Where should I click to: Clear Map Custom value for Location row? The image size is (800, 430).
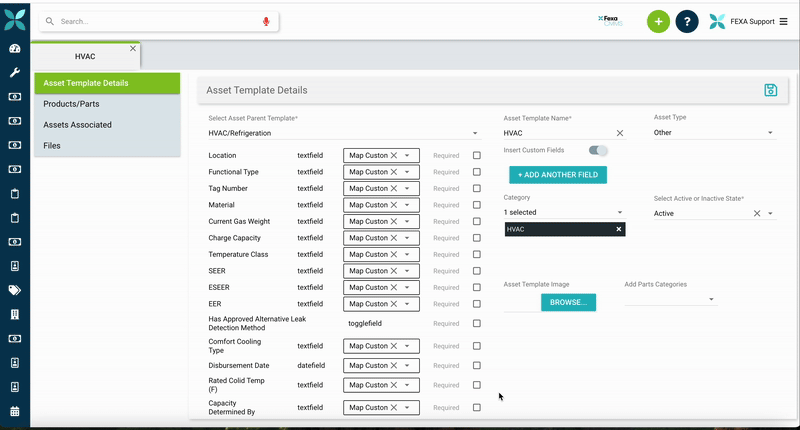(394, 156)
